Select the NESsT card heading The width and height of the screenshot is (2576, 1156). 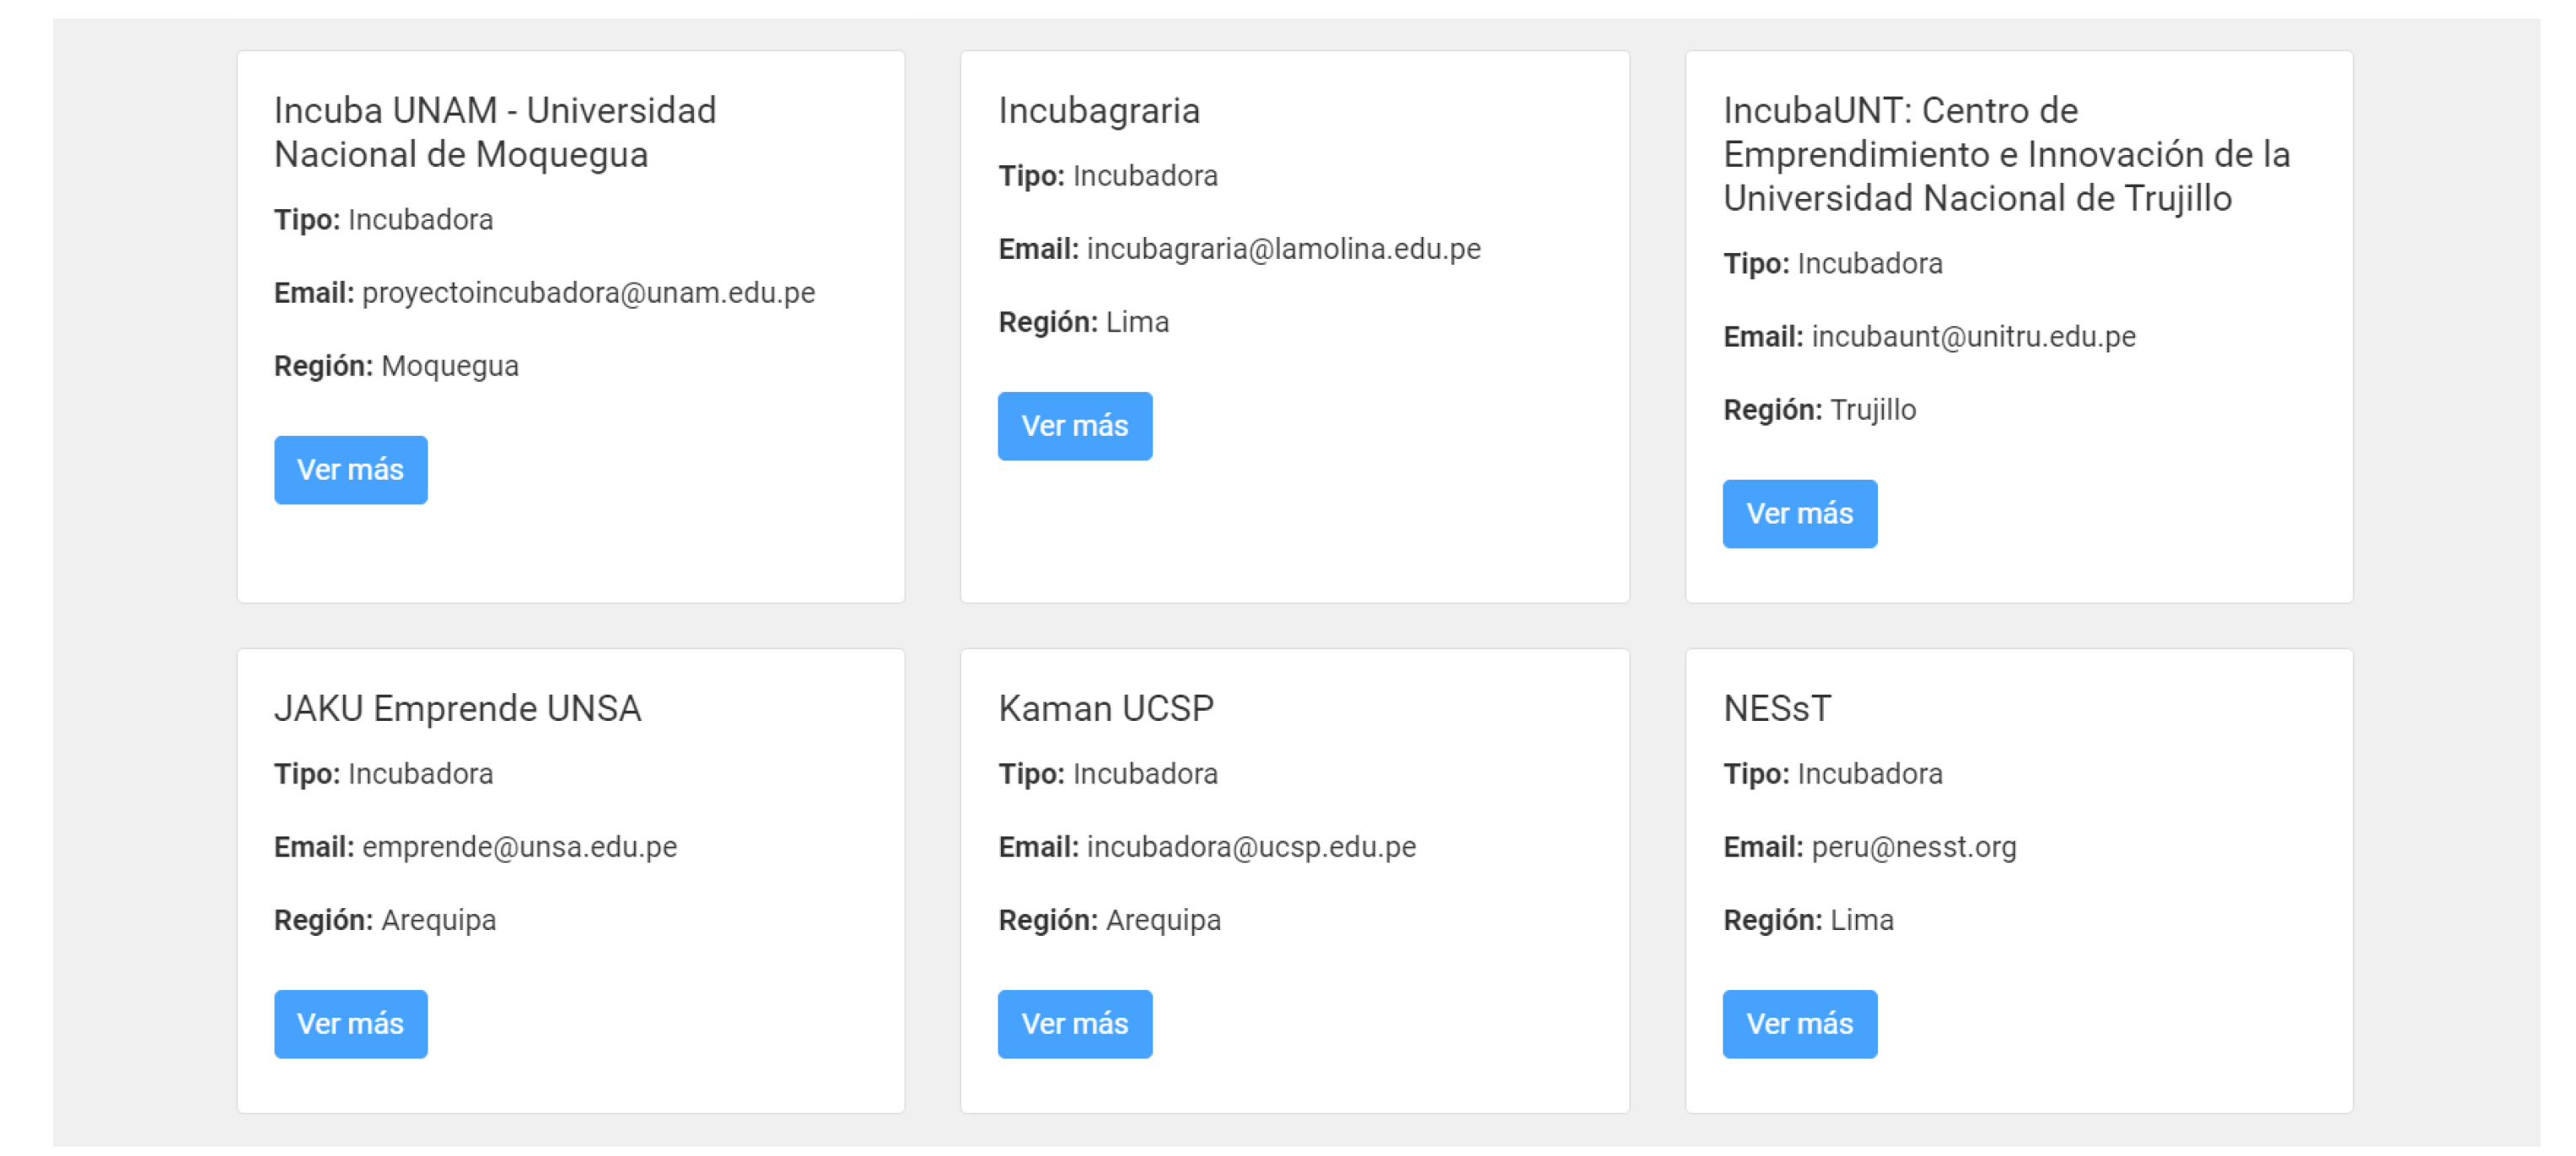(1777, 708)
